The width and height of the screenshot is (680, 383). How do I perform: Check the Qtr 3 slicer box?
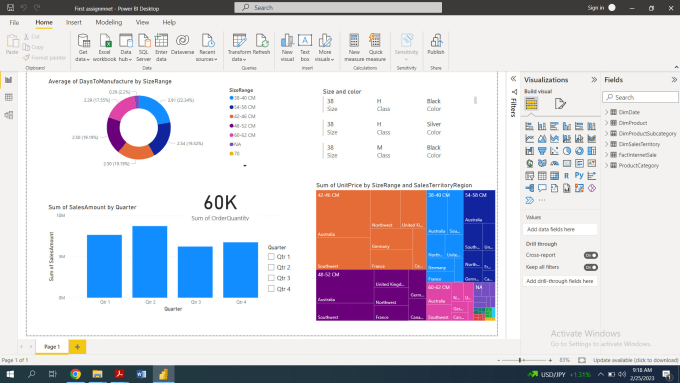click(x=271, y=278)
